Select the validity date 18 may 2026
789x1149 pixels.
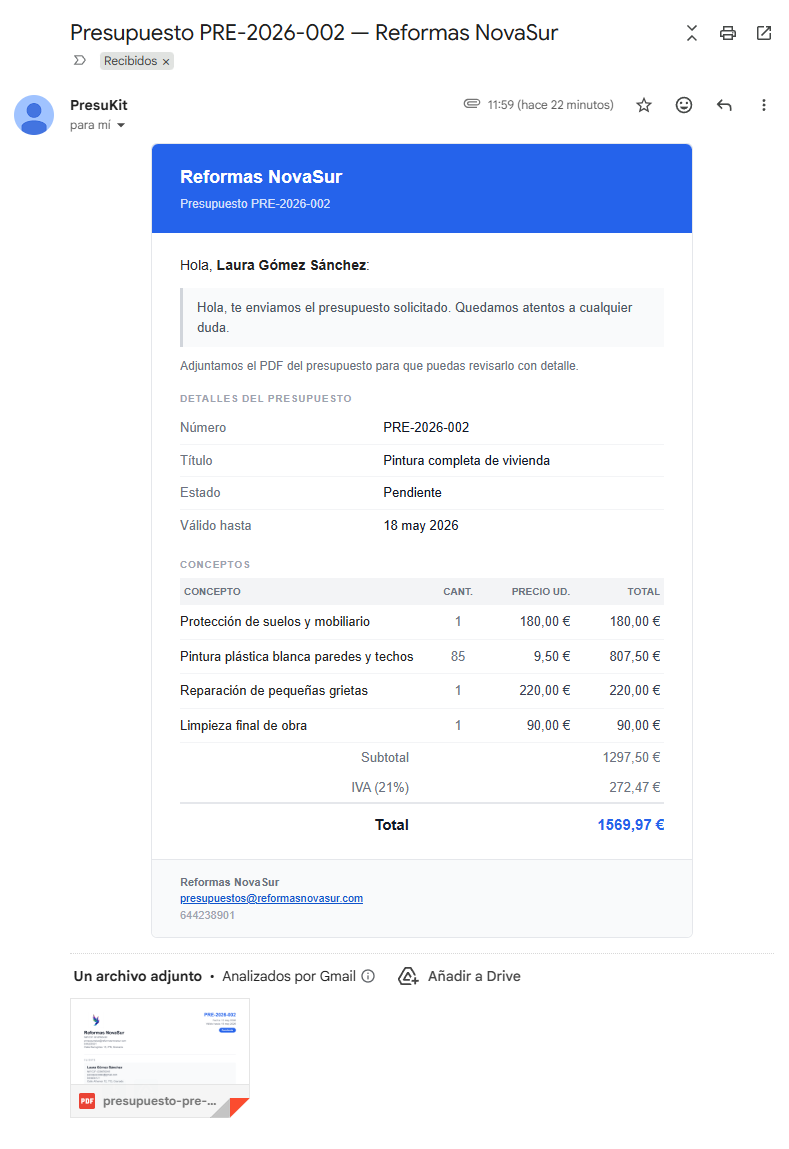pos(421,525)
